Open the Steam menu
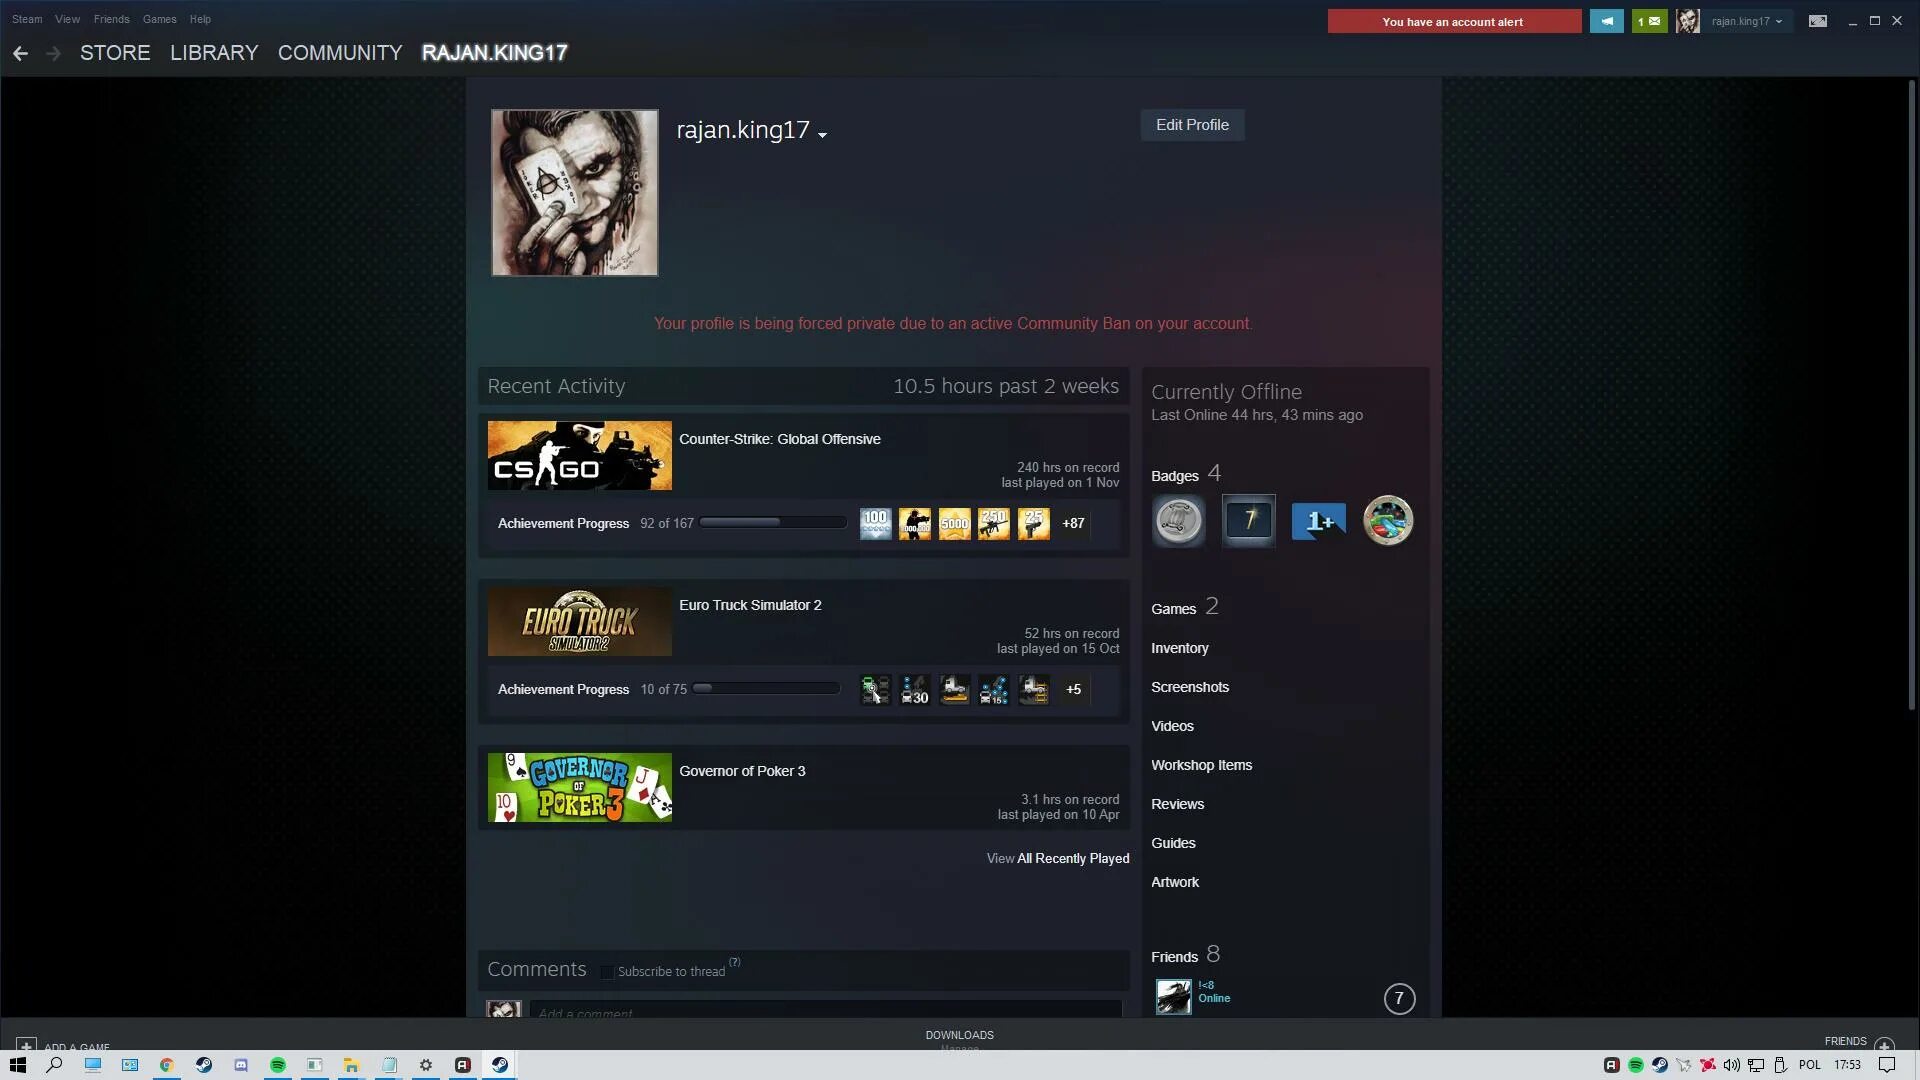1920x1080 pixels. coord(27,19)
